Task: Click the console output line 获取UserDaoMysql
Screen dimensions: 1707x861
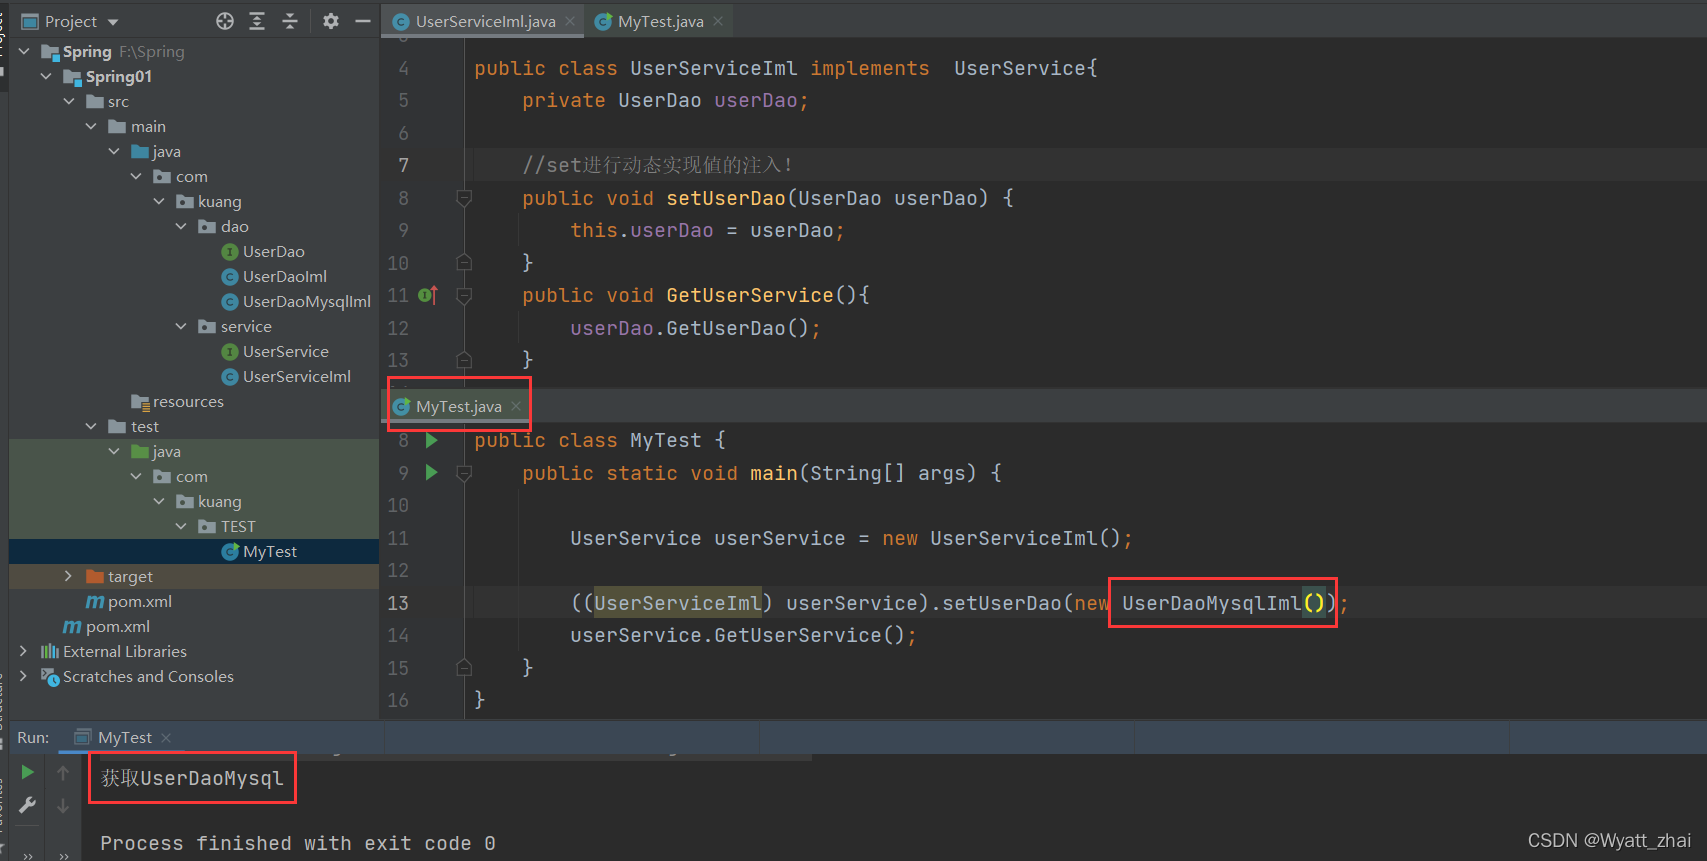Action: (x=192, y=778)
